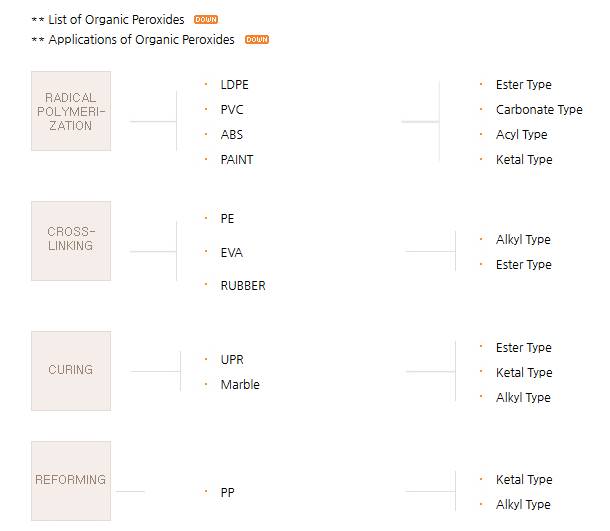
Task: Select the Radical Polymerization box
Action: point(71,111)
